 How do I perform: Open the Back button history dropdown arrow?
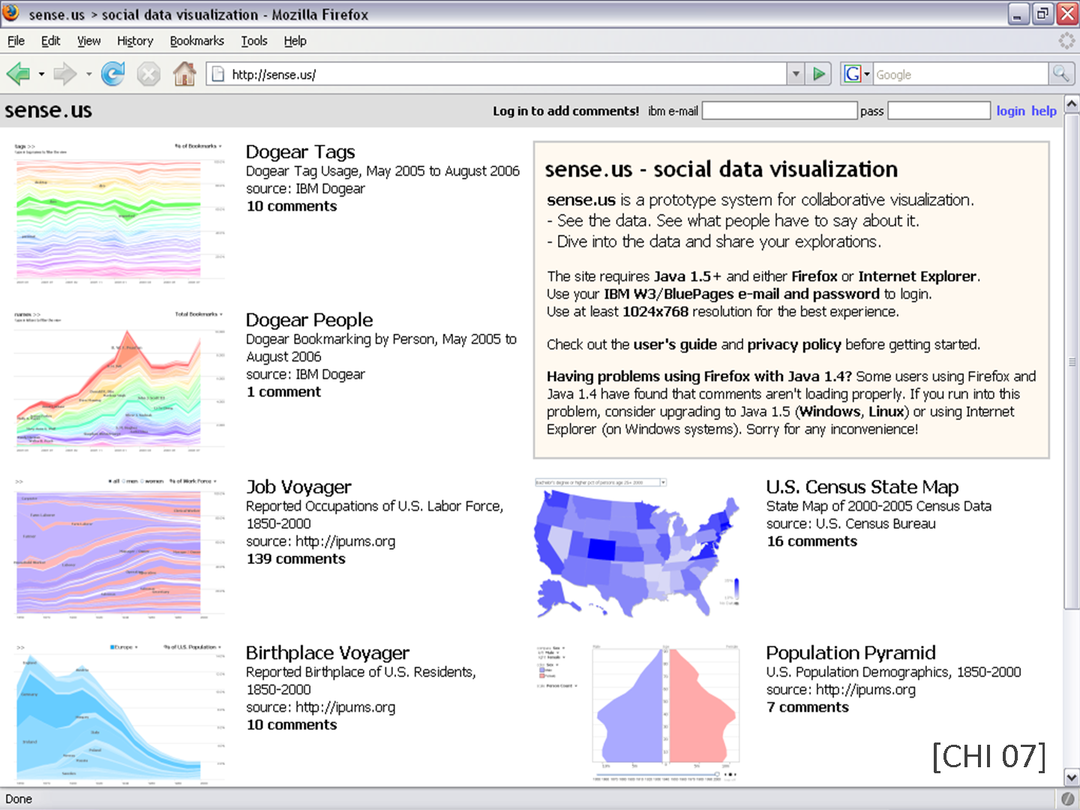(x=41, y=74)
